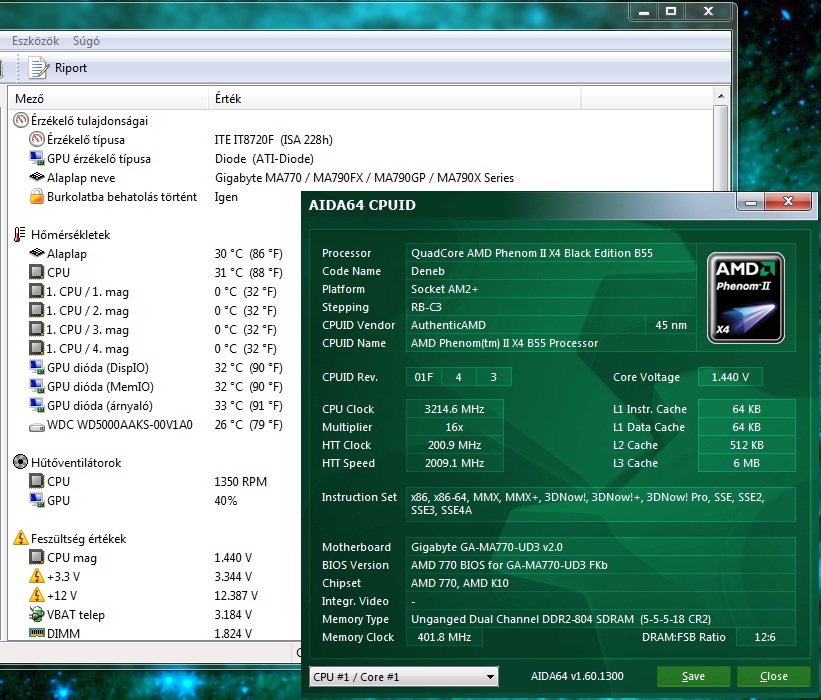Click the ITE IT8720F (ISA 228h) value
This screenshot has height=700, width=821.
click(273, 140)
